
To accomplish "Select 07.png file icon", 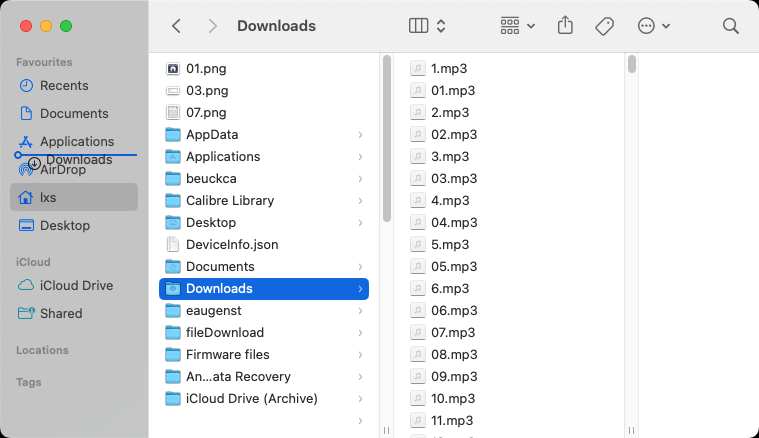I will [x=173, y=112].
